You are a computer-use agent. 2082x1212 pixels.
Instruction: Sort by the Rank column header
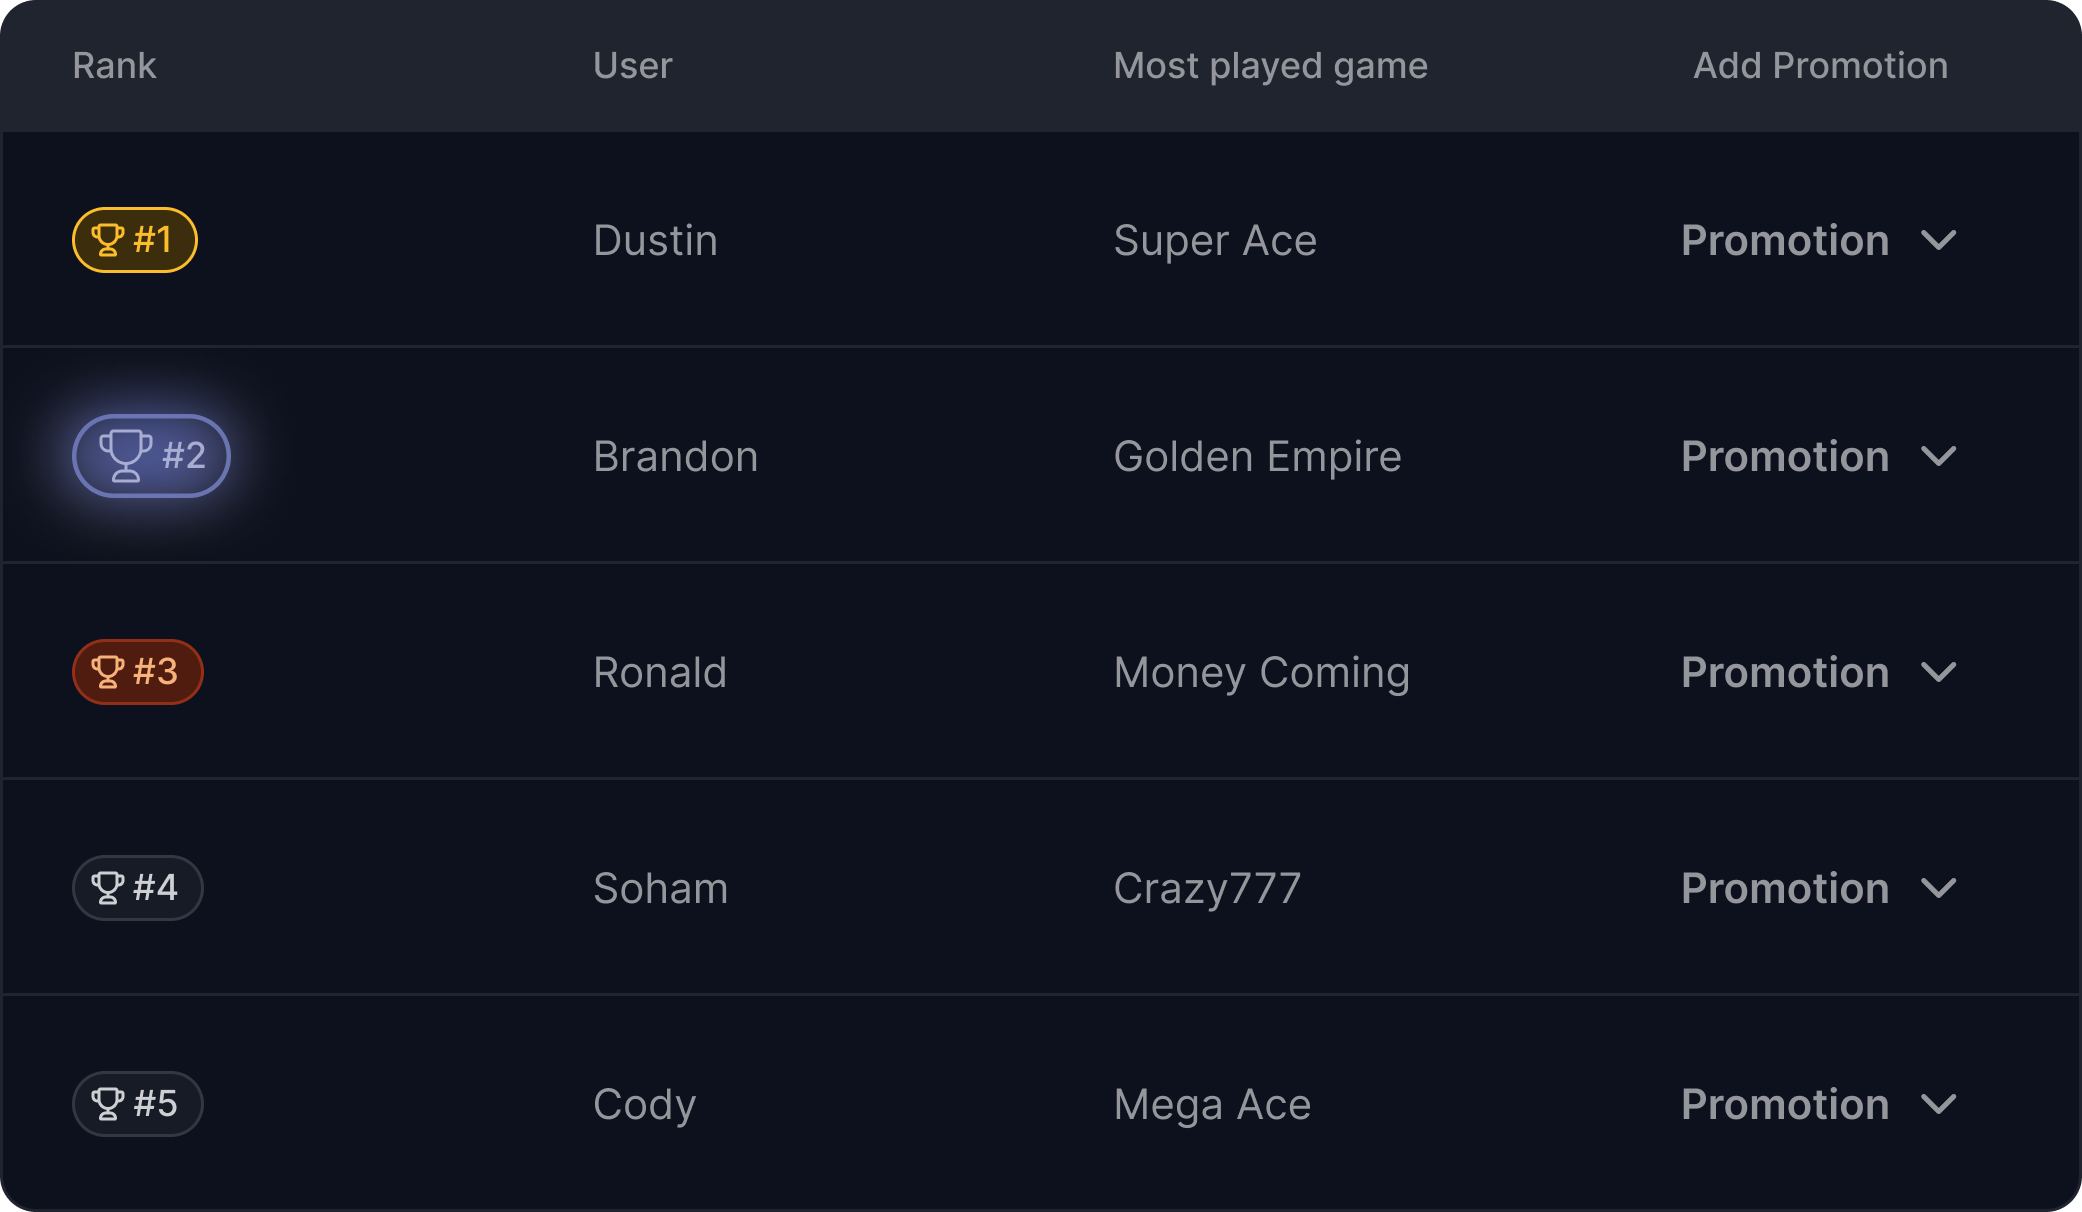pyautogui.click(x=114, y=66)
